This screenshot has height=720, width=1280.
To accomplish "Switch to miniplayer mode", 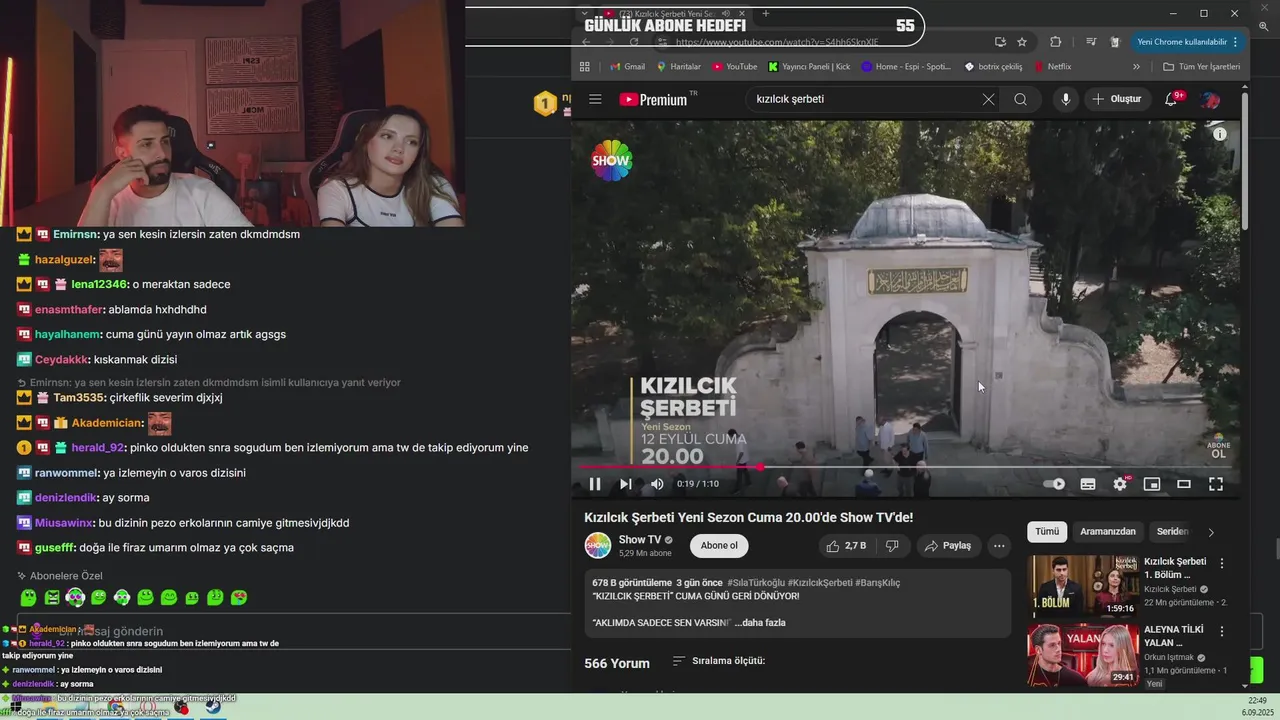I will (1152, 484).
